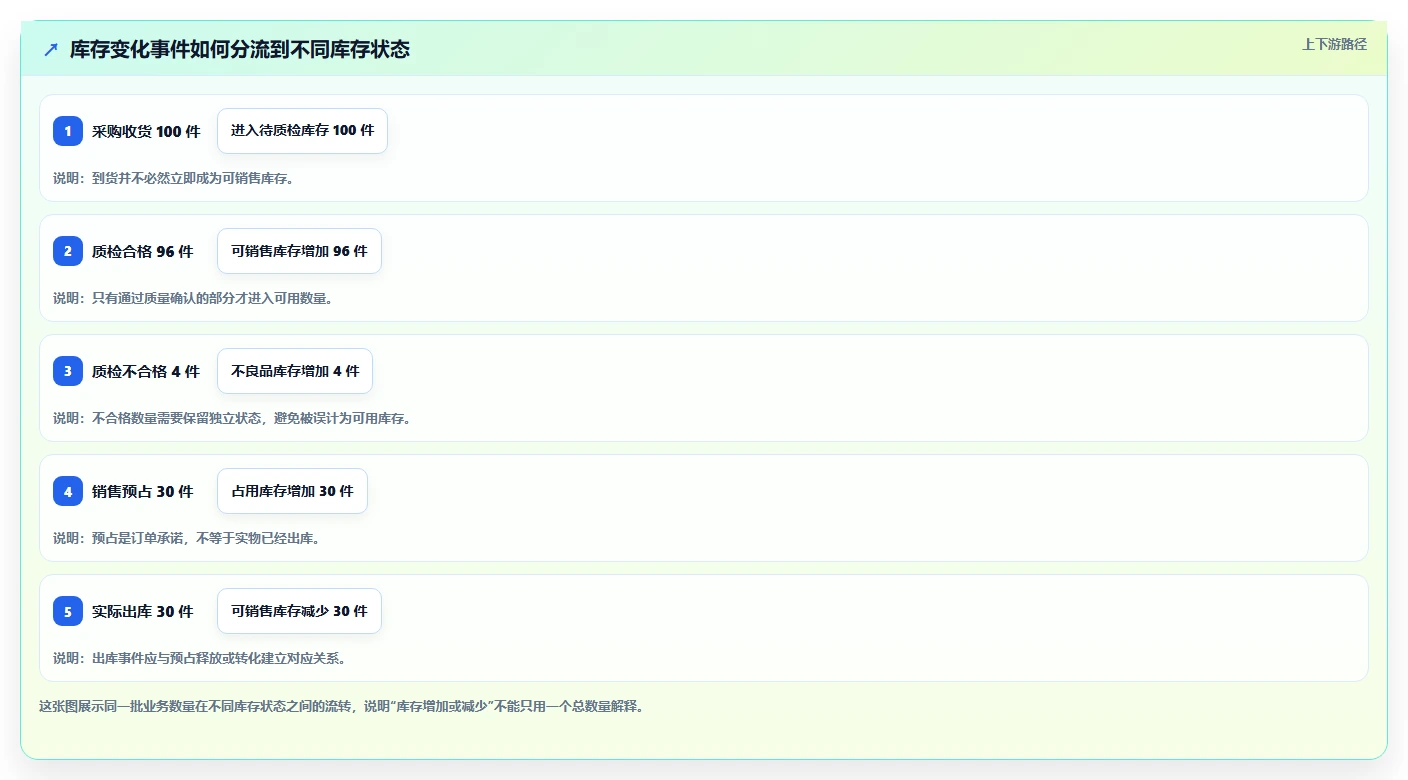This screenshot has width=1408, height=780.
Task: Click the 占用库存增加 30 件 chip
Action: pos(292,491)
